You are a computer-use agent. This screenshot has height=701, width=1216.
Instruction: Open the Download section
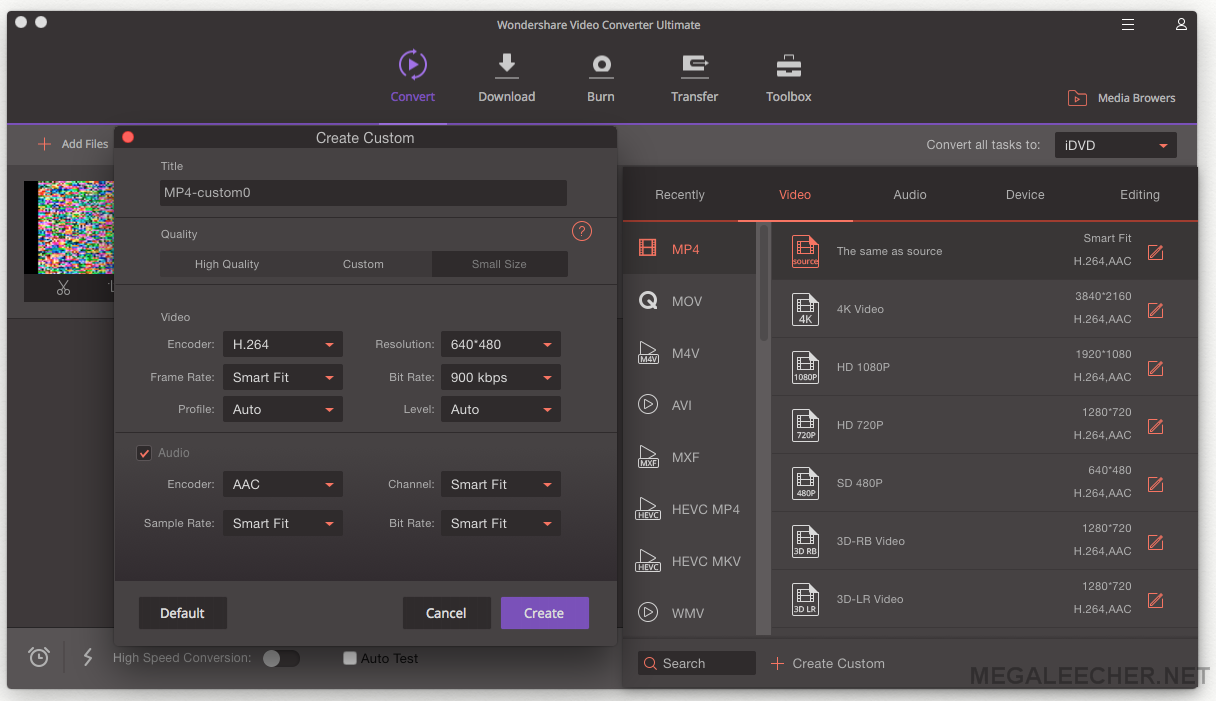(x=506, y=76)
